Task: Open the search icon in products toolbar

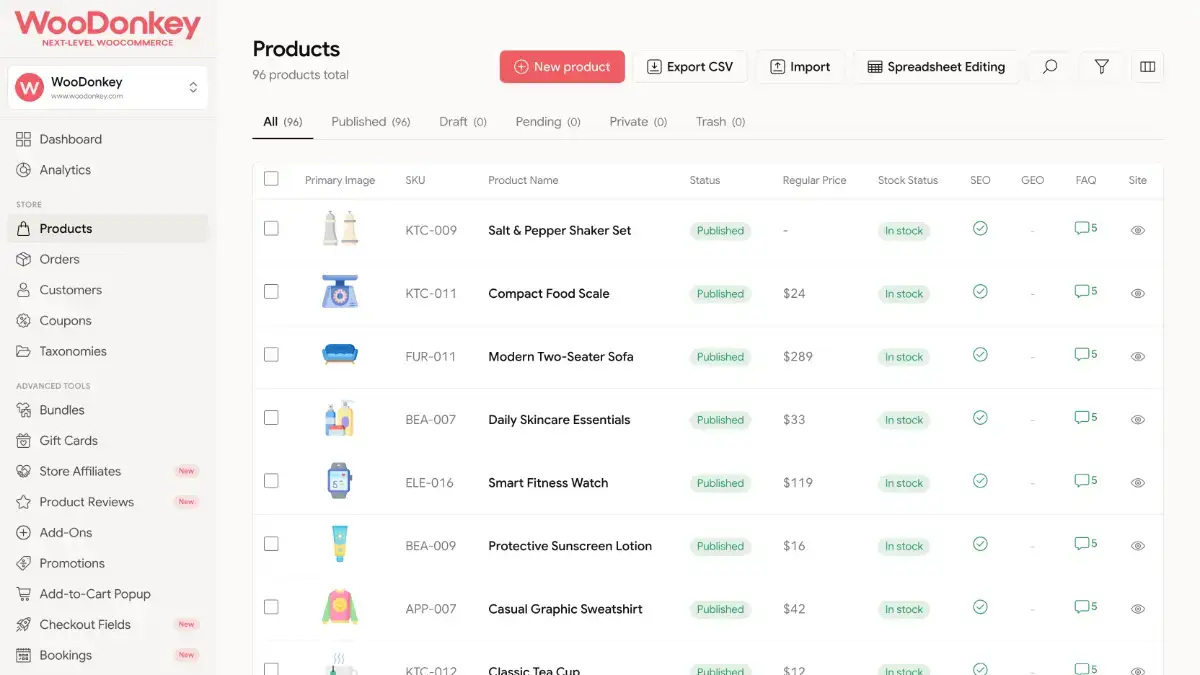Action: pos(1050,67)
